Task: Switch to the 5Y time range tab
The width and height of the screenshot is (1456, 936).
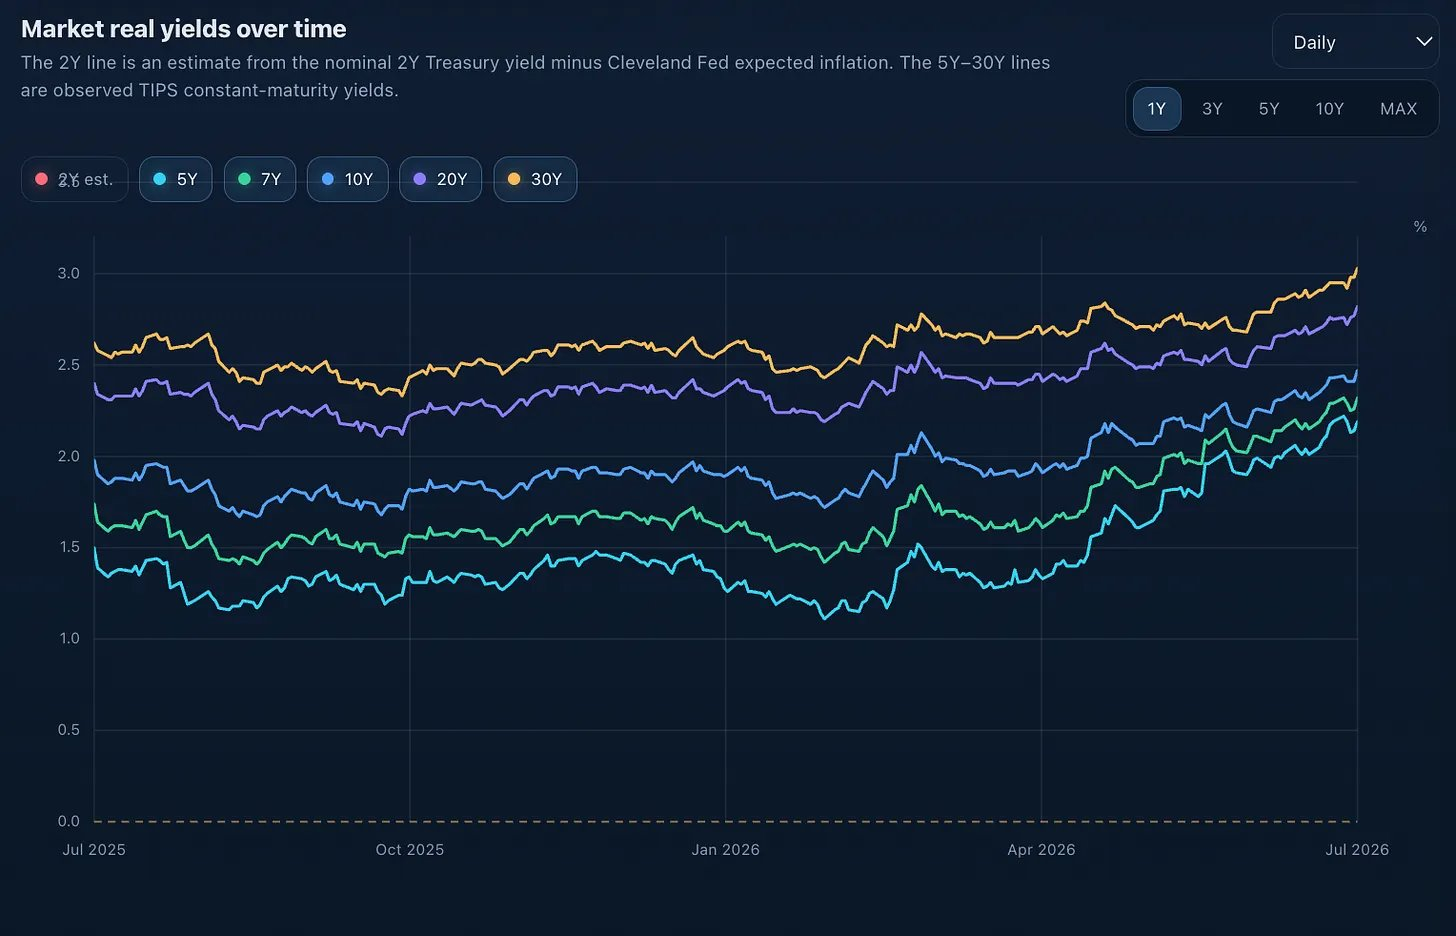Action: [x=1269, y=109]
